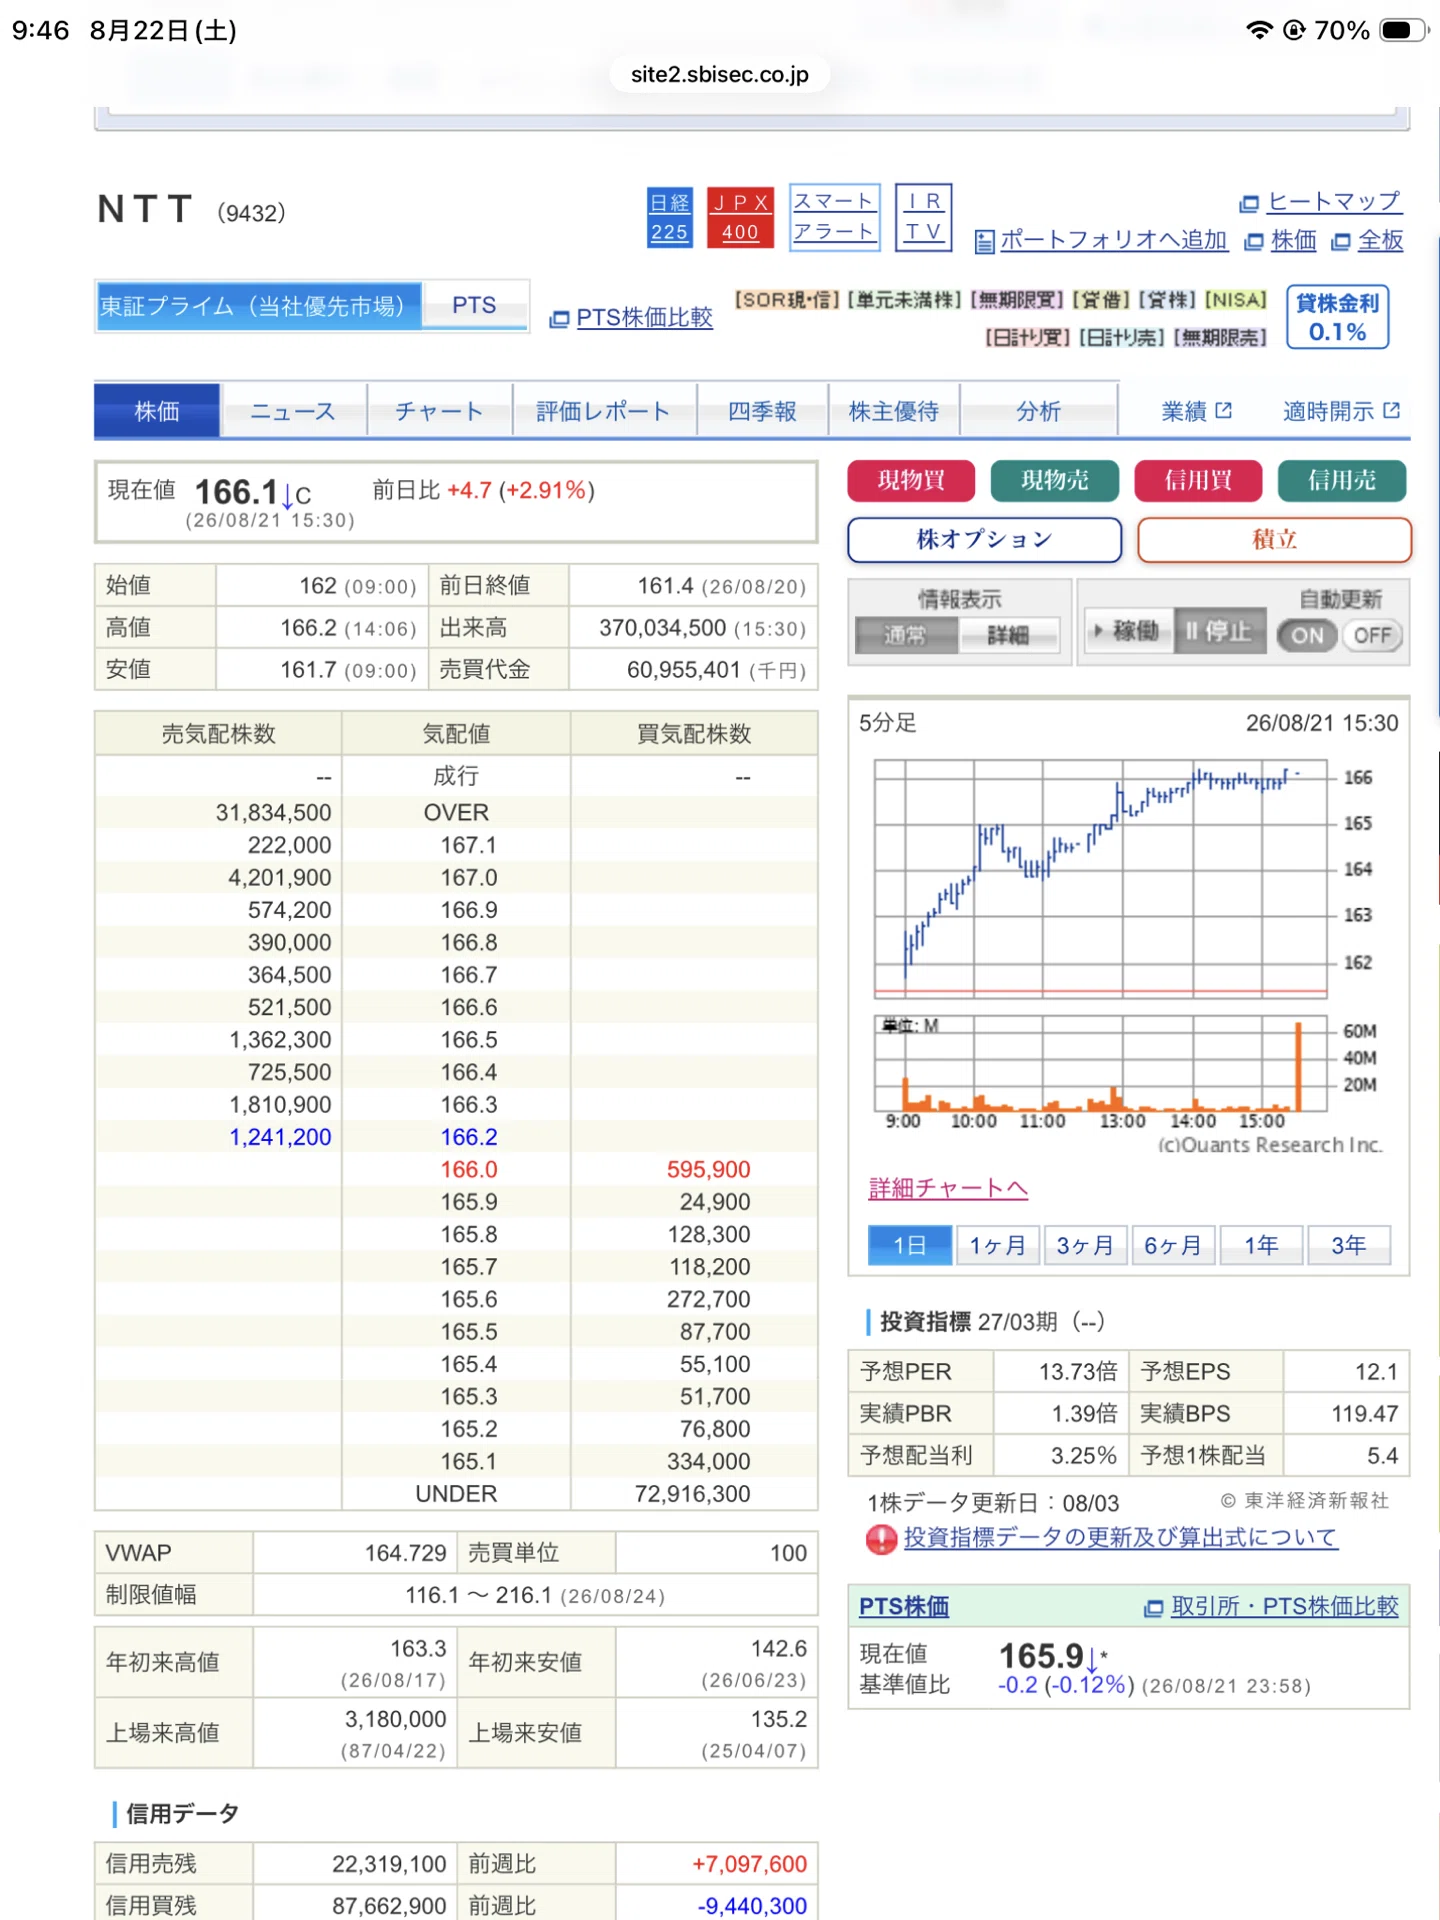Select 3年 chart period

[x=1348, y=1246]
